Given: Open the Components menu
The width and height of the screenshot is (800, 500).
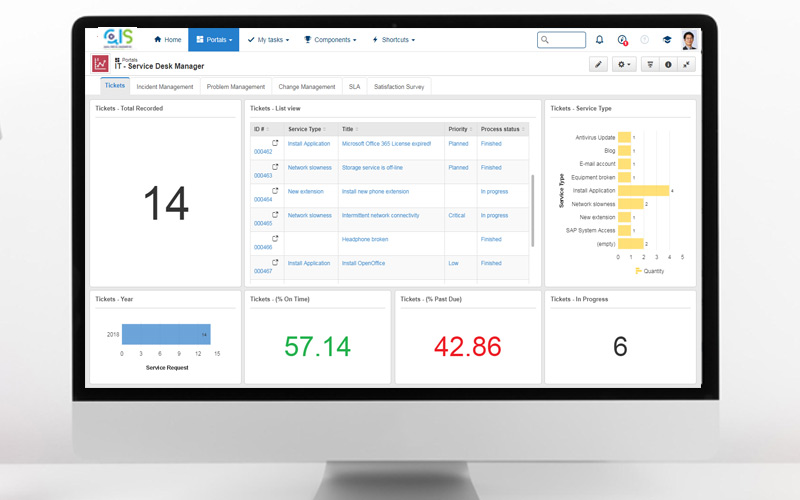Looking at the screenshot, I should pos(330,40).
